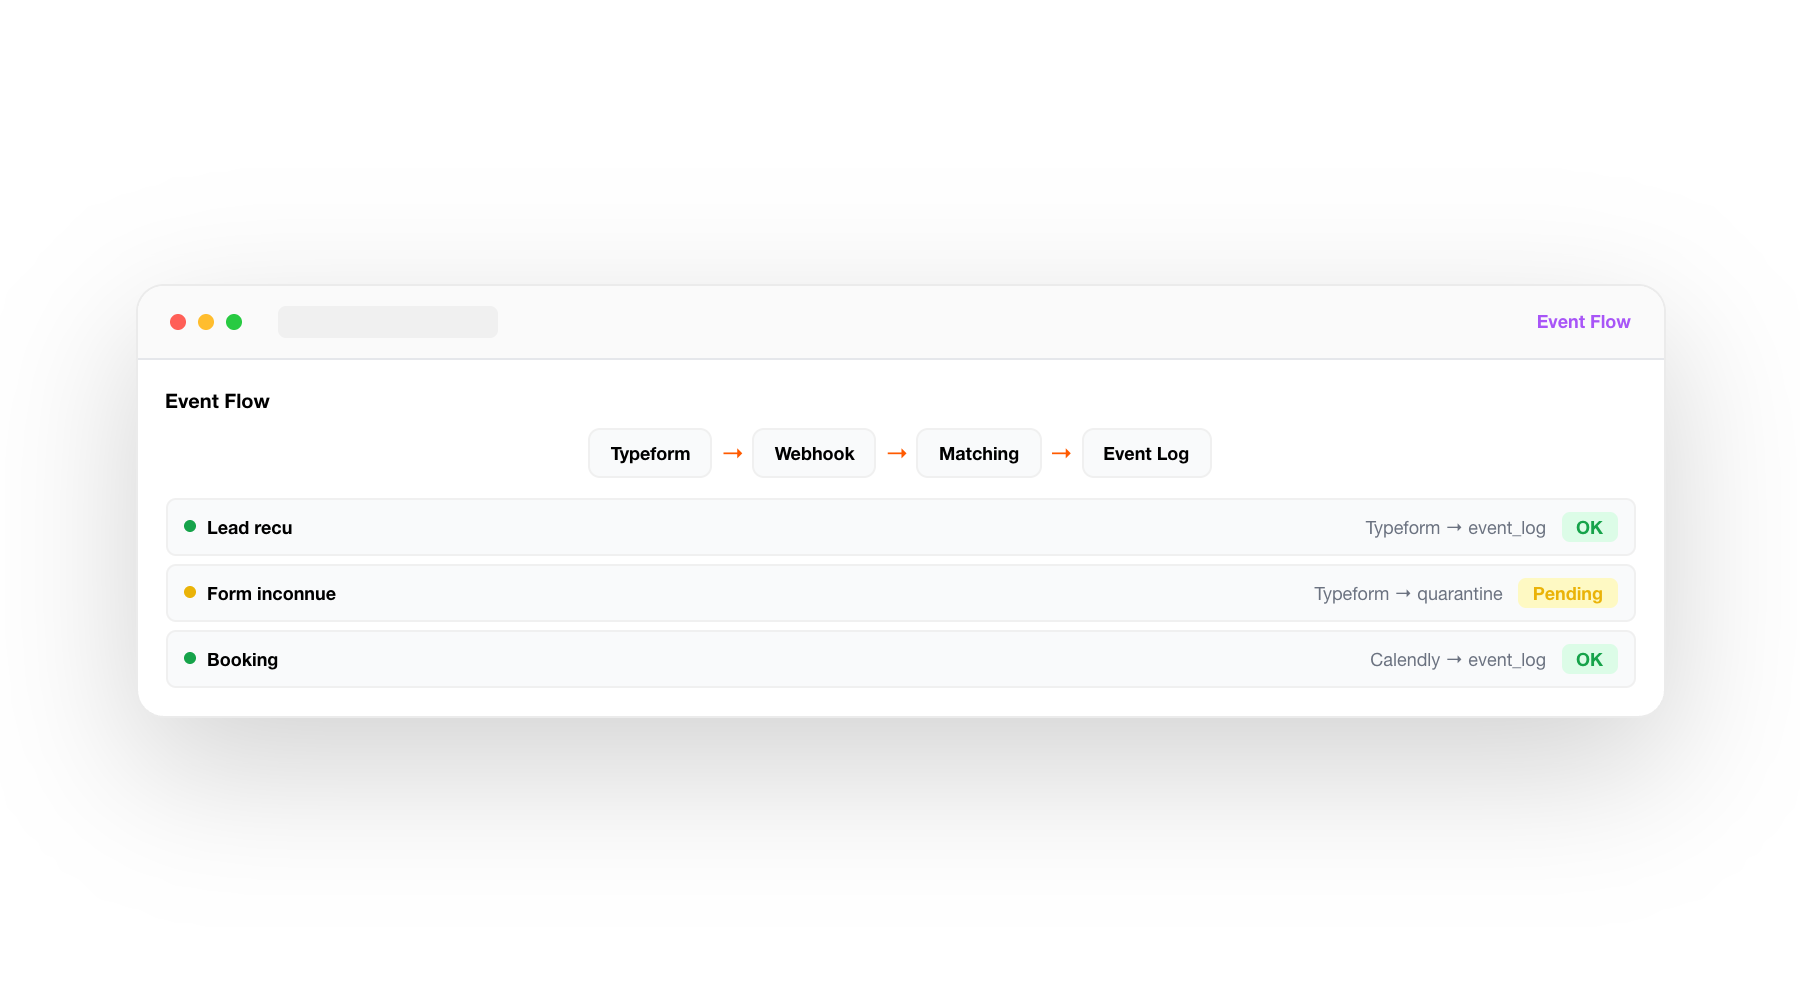Click the green status dot for Lead recu

190,525
